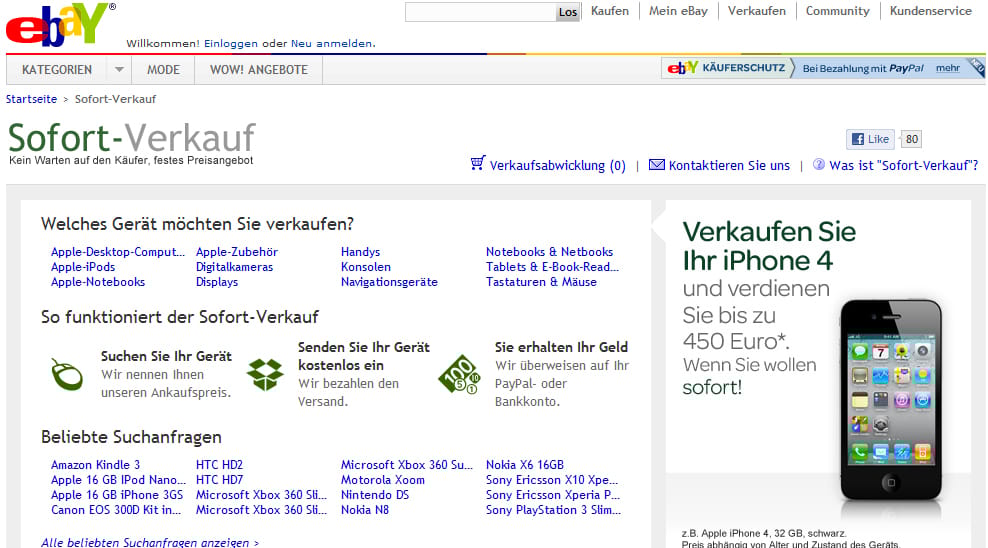Select Digitalkameras category
988x548 pixels.
(x=234, y=267)
